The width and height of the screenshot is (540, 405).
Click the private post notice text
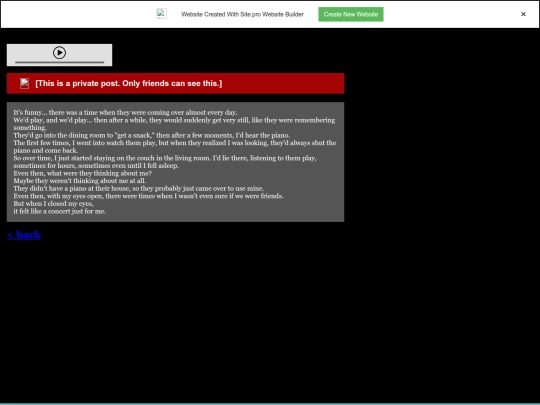tap(128, 83)
